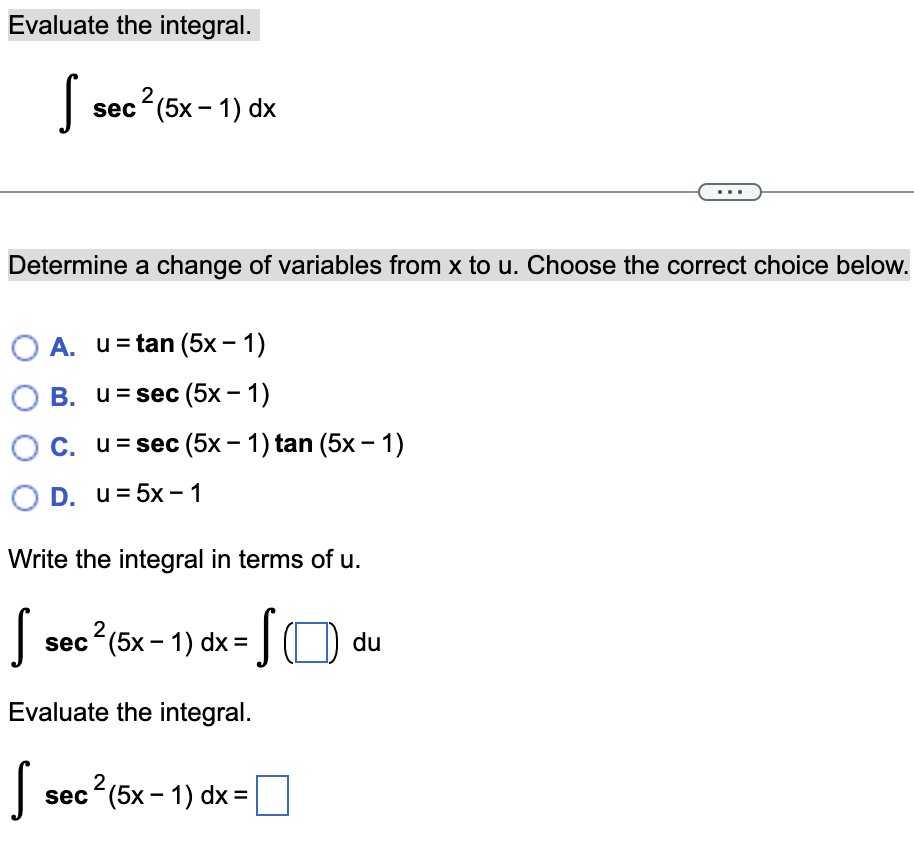Screen dimensions: 914x850
Task: Click the letter B choice label
Action: (62, 398)
